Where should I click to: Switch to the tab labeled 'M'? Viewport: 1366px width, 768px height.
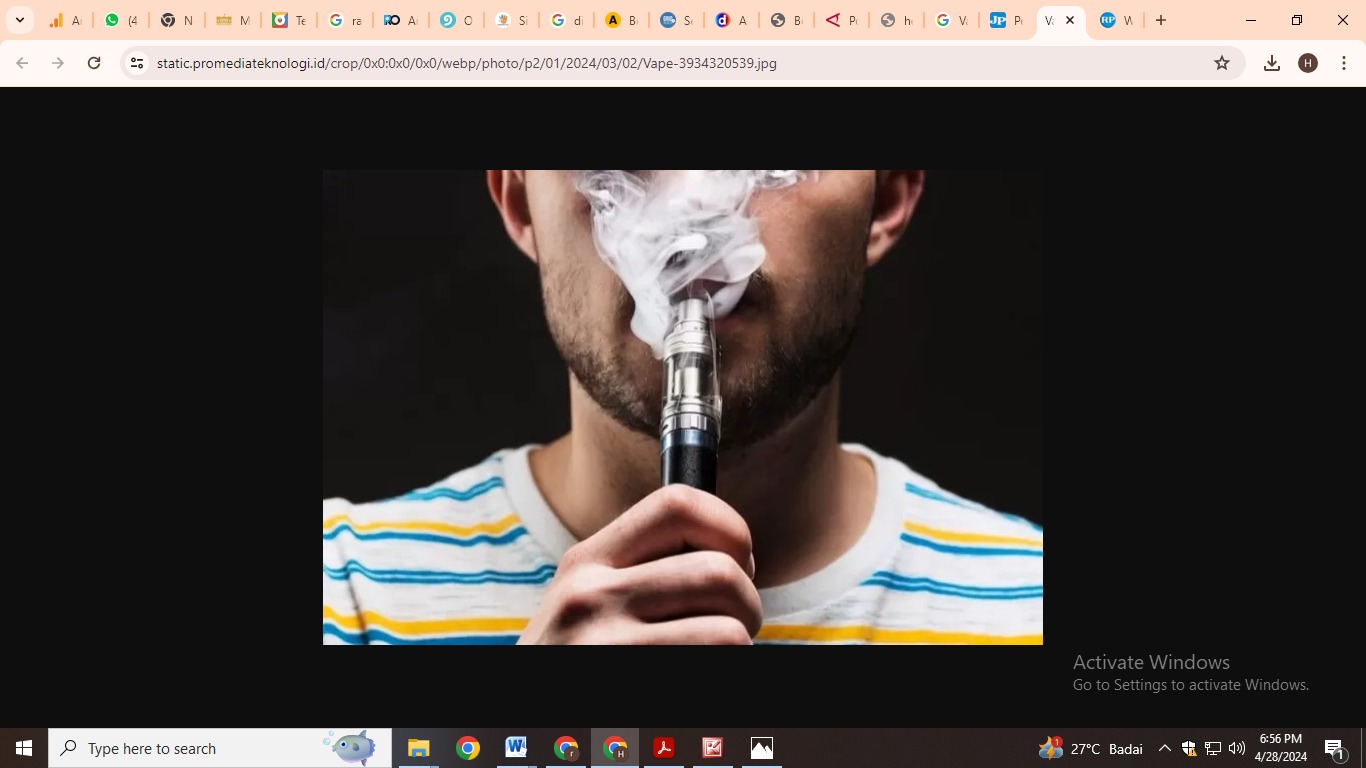(233, 20)
